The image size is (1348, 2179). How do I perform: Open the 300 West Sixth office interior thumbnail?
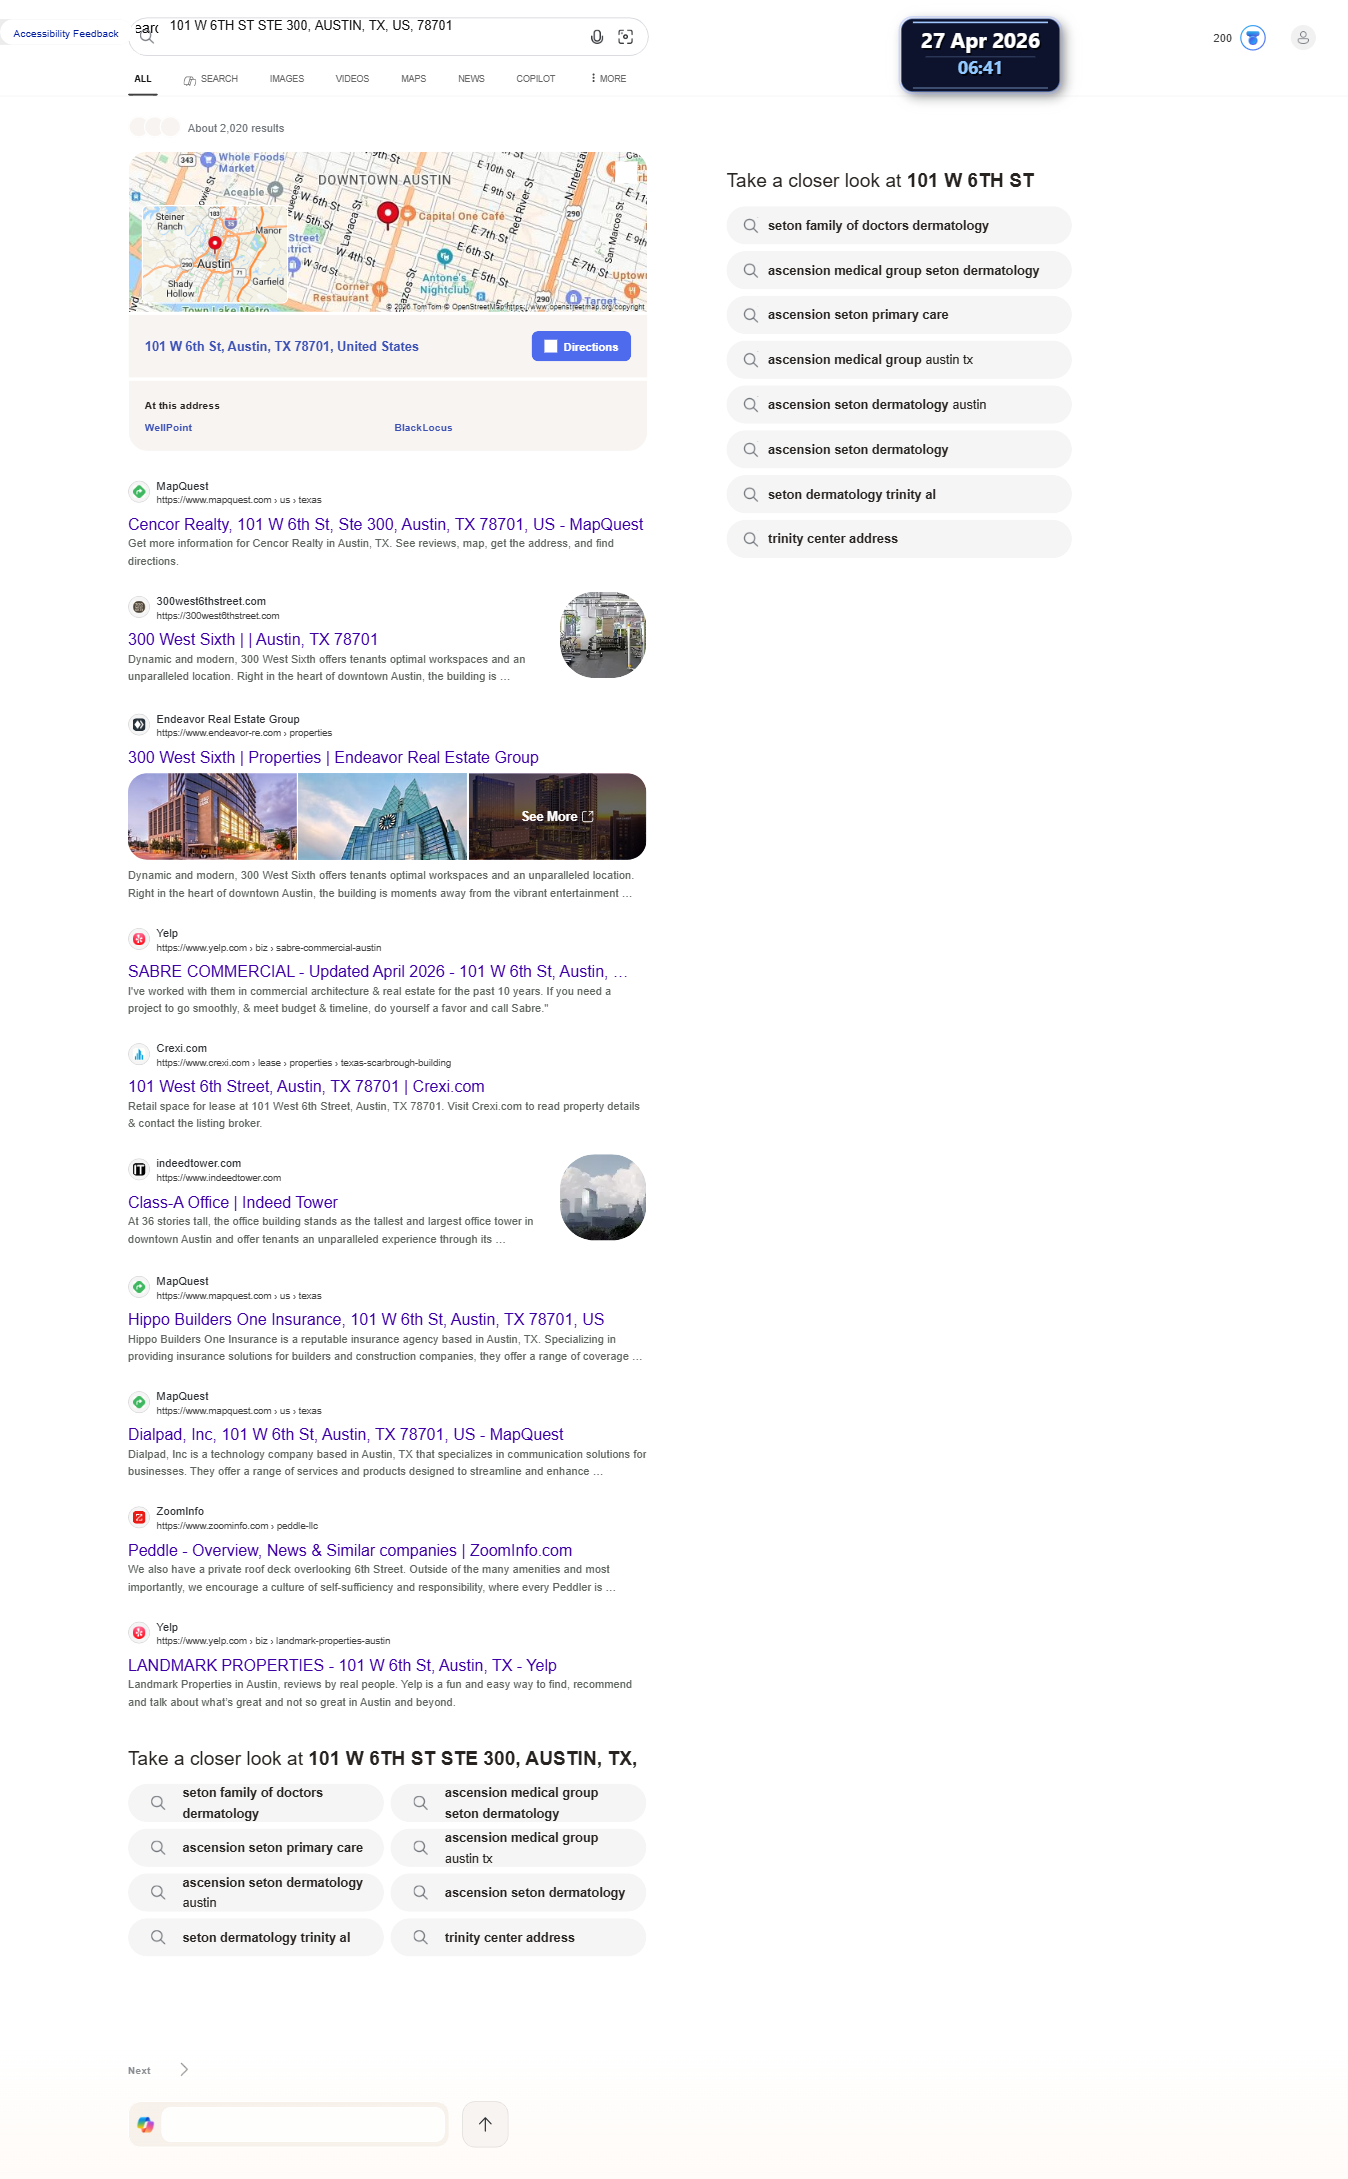point(603,635)
